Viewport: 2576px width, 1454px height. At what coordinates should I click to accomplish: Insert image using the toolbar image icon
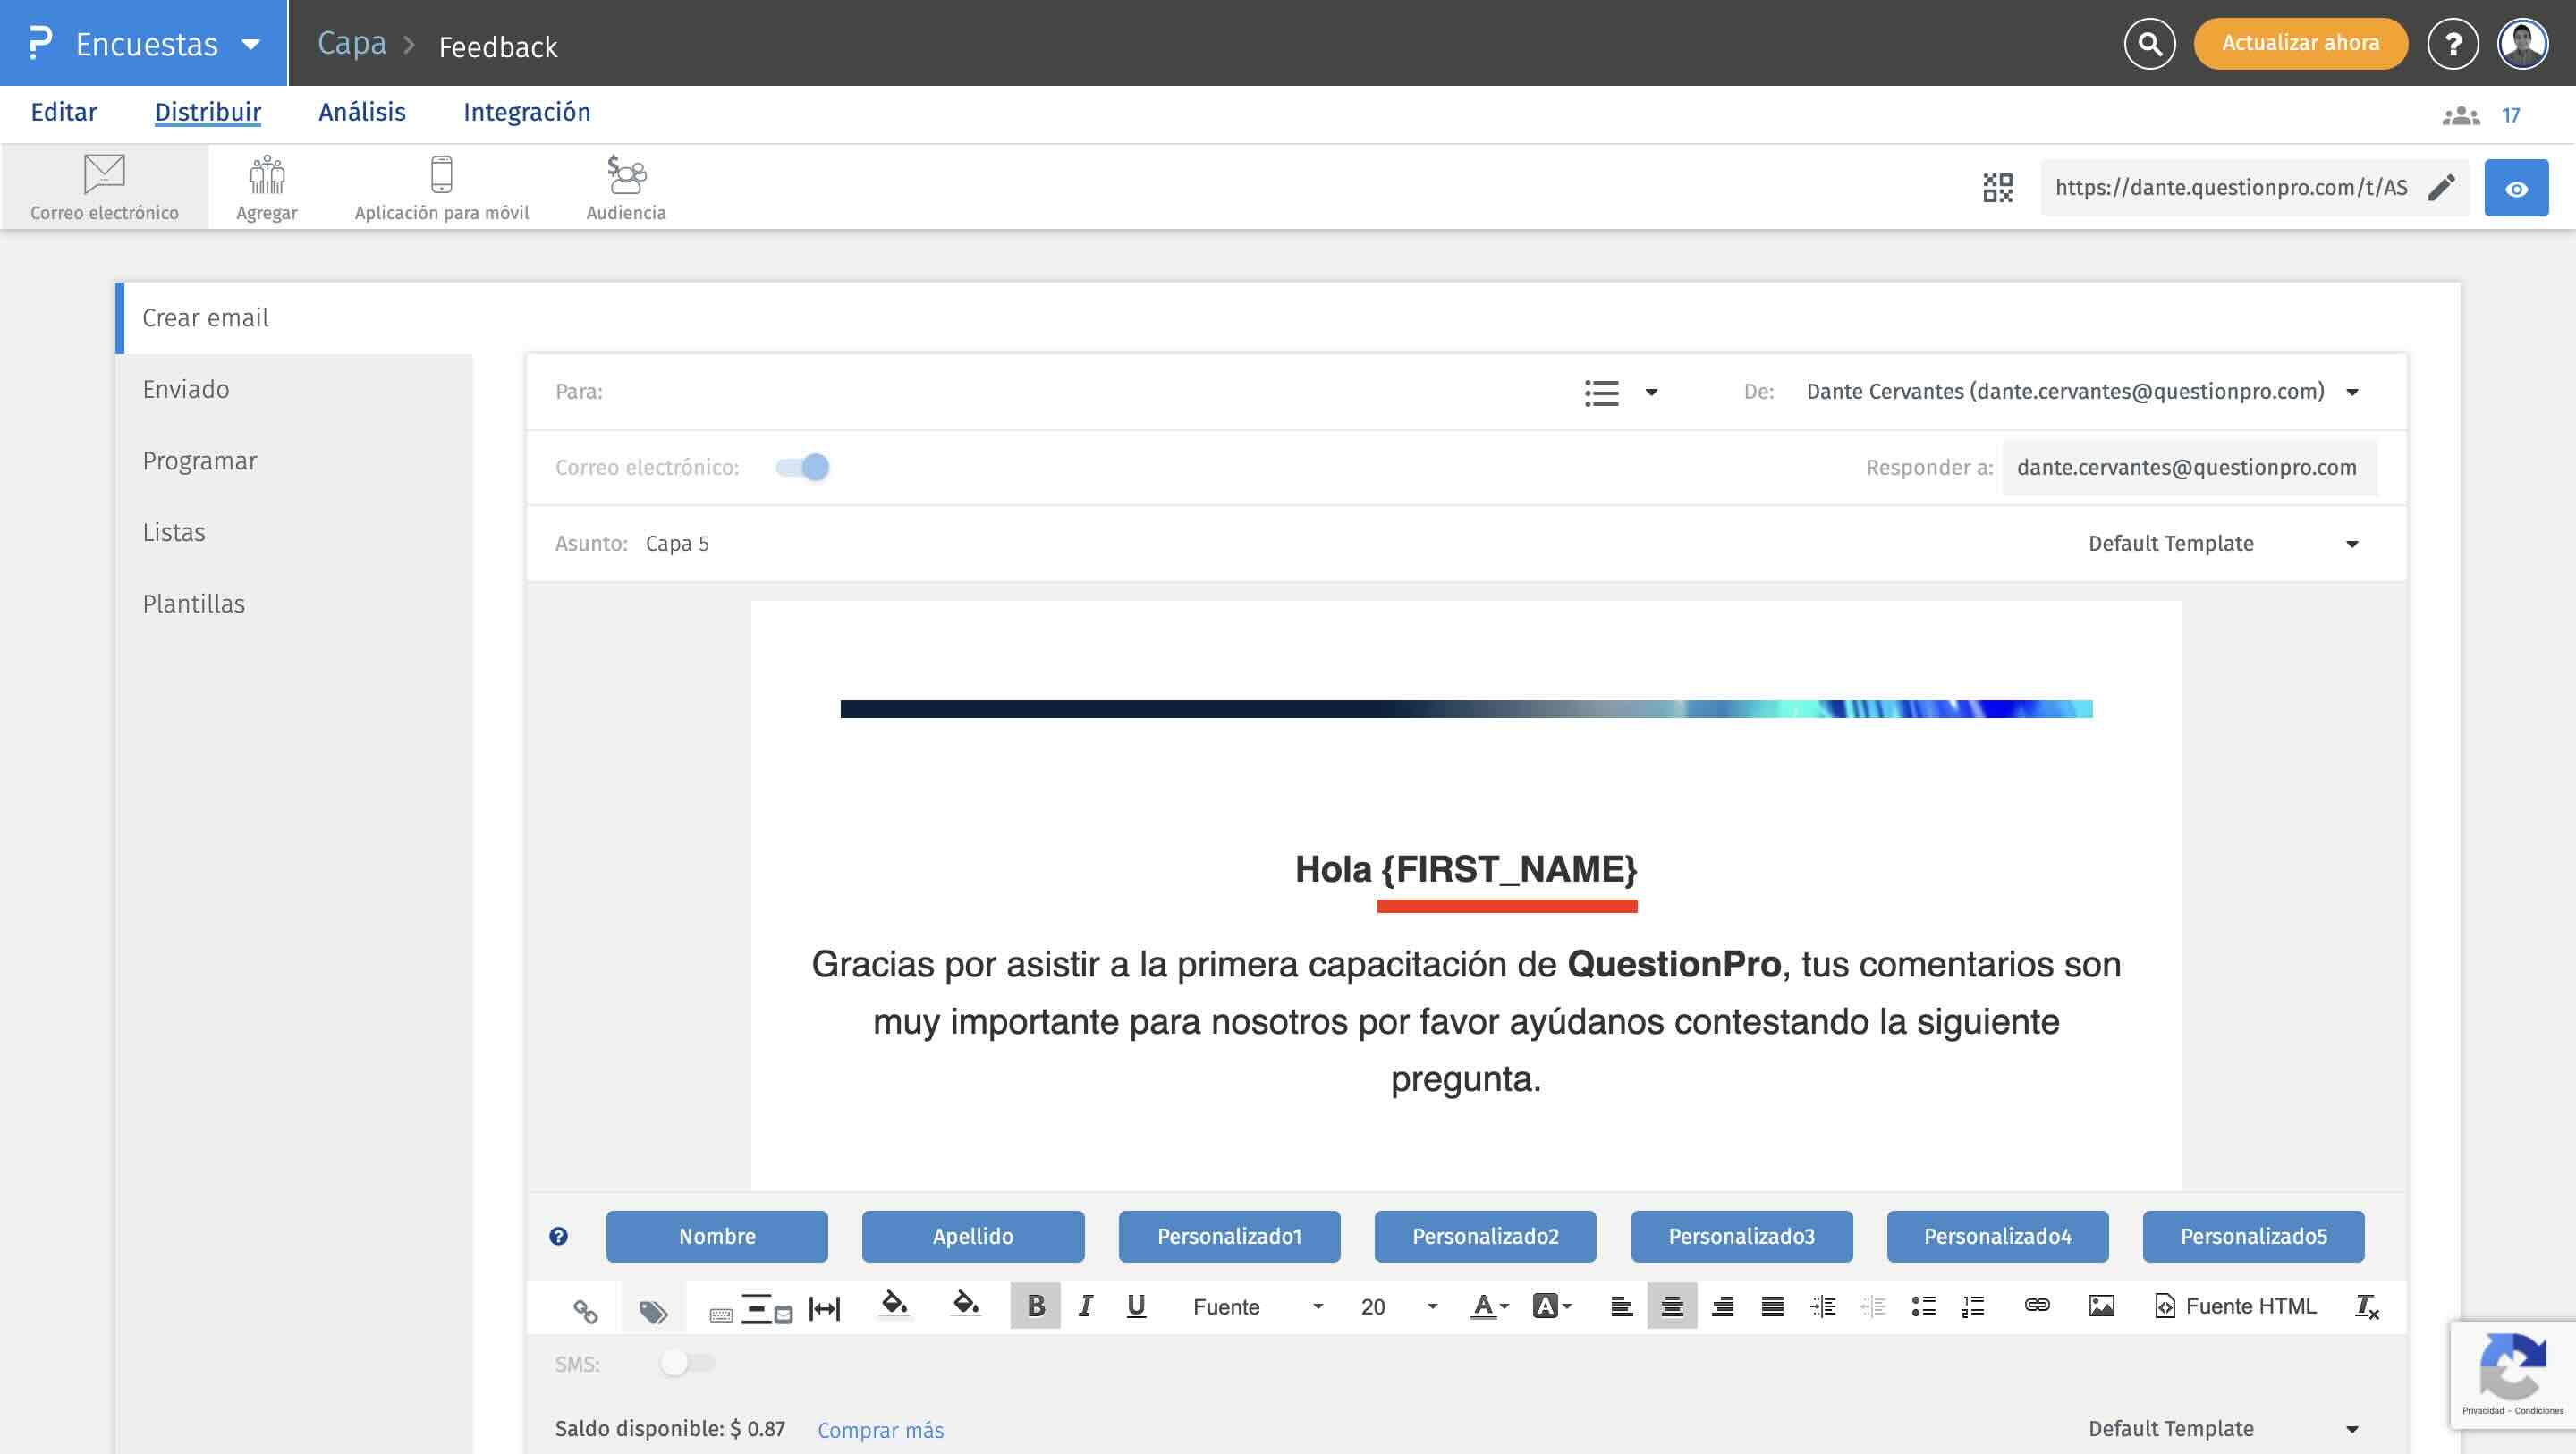(2101, 1306)
